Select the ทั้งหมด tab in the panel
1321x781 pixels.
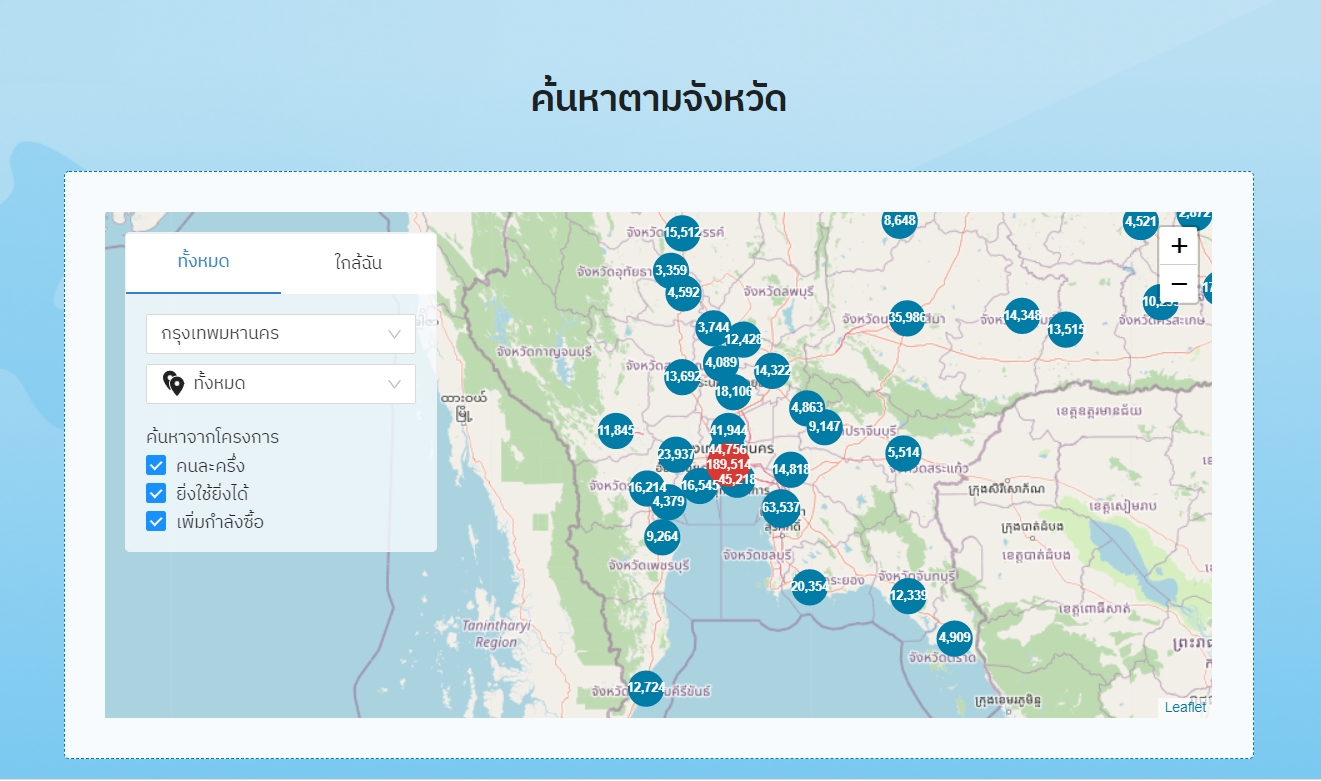click(203, 262)
